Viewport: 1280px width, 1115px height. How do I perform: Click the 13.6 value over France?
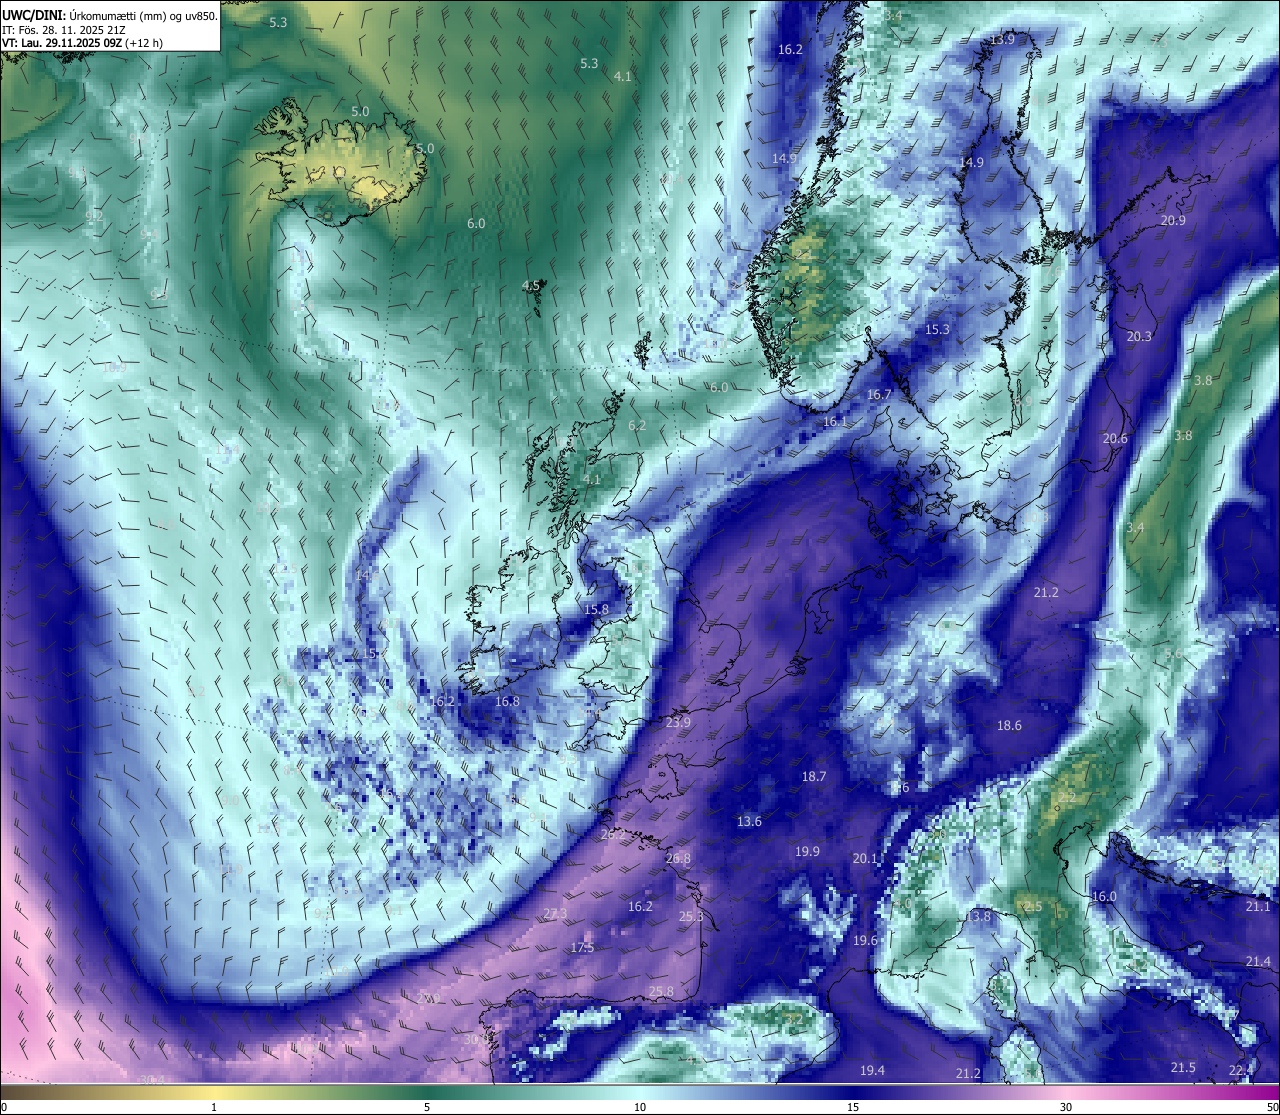tap(749, 821)
